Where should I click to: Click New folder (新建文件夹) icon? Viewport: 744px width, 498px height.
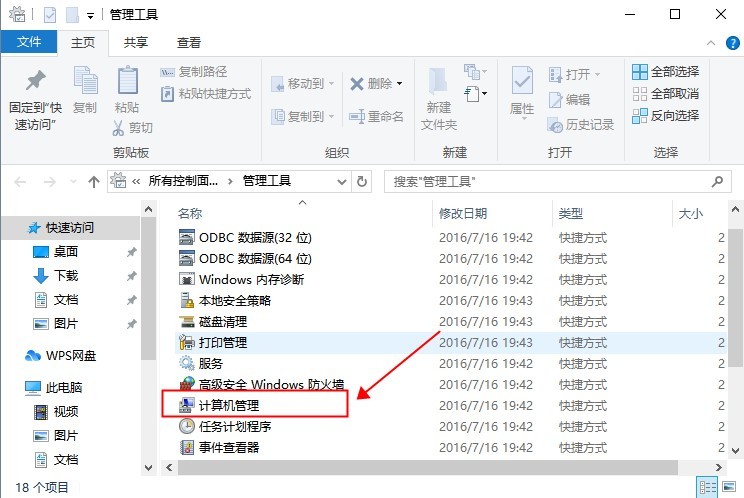pyautogui.click(x=438, y=82)
